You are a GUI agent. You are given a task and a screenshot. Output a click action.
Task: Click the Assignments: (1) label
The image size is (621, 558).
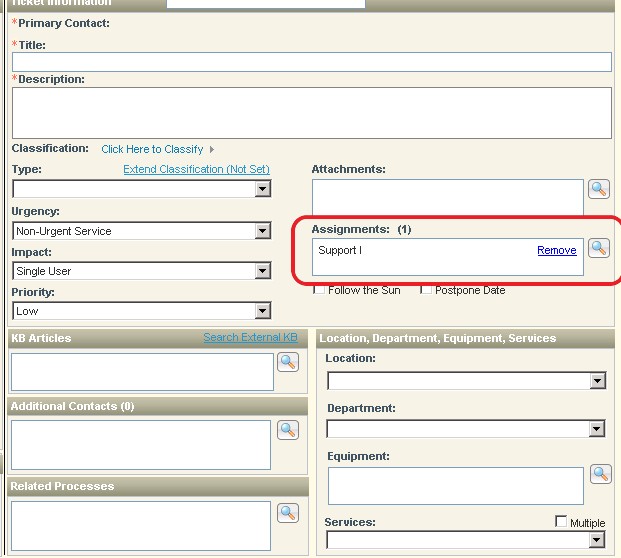point(361,229)
